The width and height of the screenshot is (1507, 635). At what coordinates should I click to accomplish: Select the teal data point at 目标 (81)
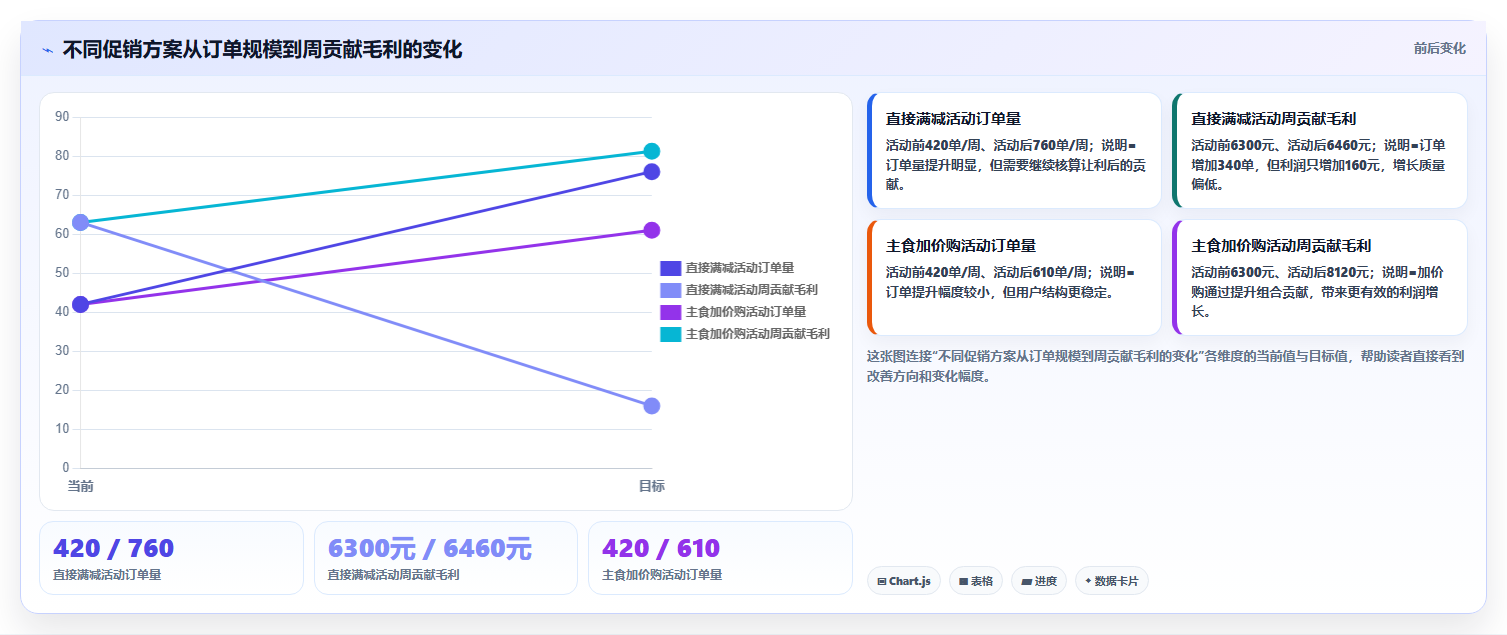click(651, 151)
